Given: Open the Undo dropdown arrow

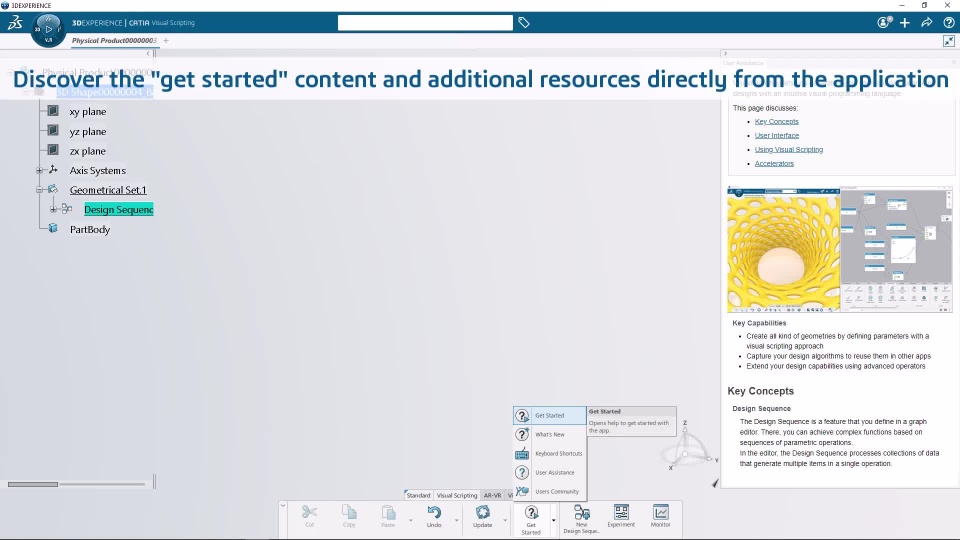Looking at the screenshot, I should [457, 520].
